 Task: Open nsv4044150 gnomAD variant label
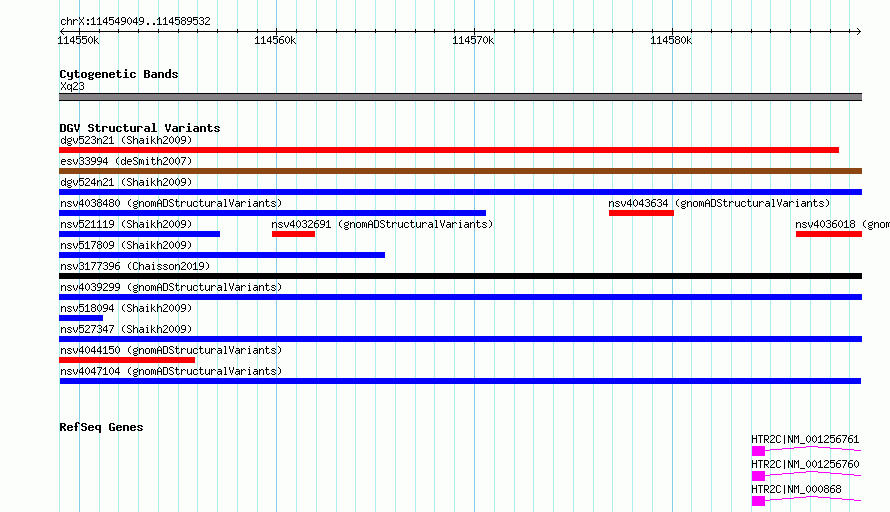[x=171, y=350]
